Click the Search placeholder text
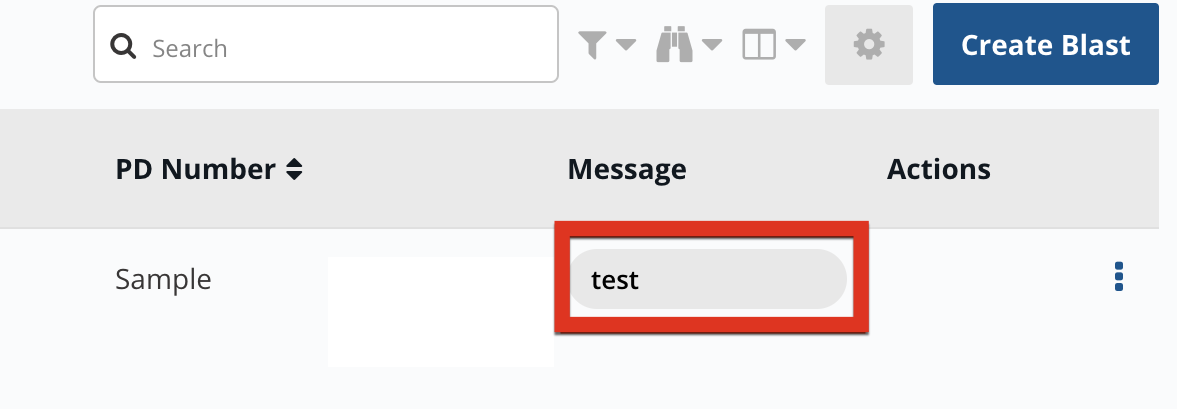1177x409 pixels. click(190, 48)
